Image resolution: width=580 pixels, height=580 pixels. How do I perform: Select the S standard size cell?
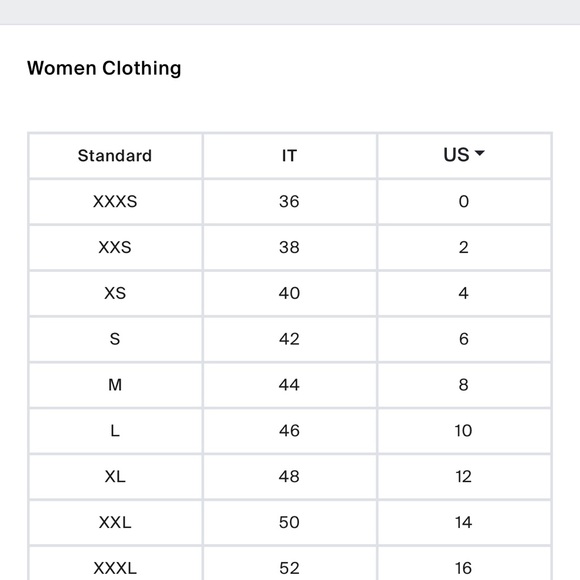coord(115,339)
